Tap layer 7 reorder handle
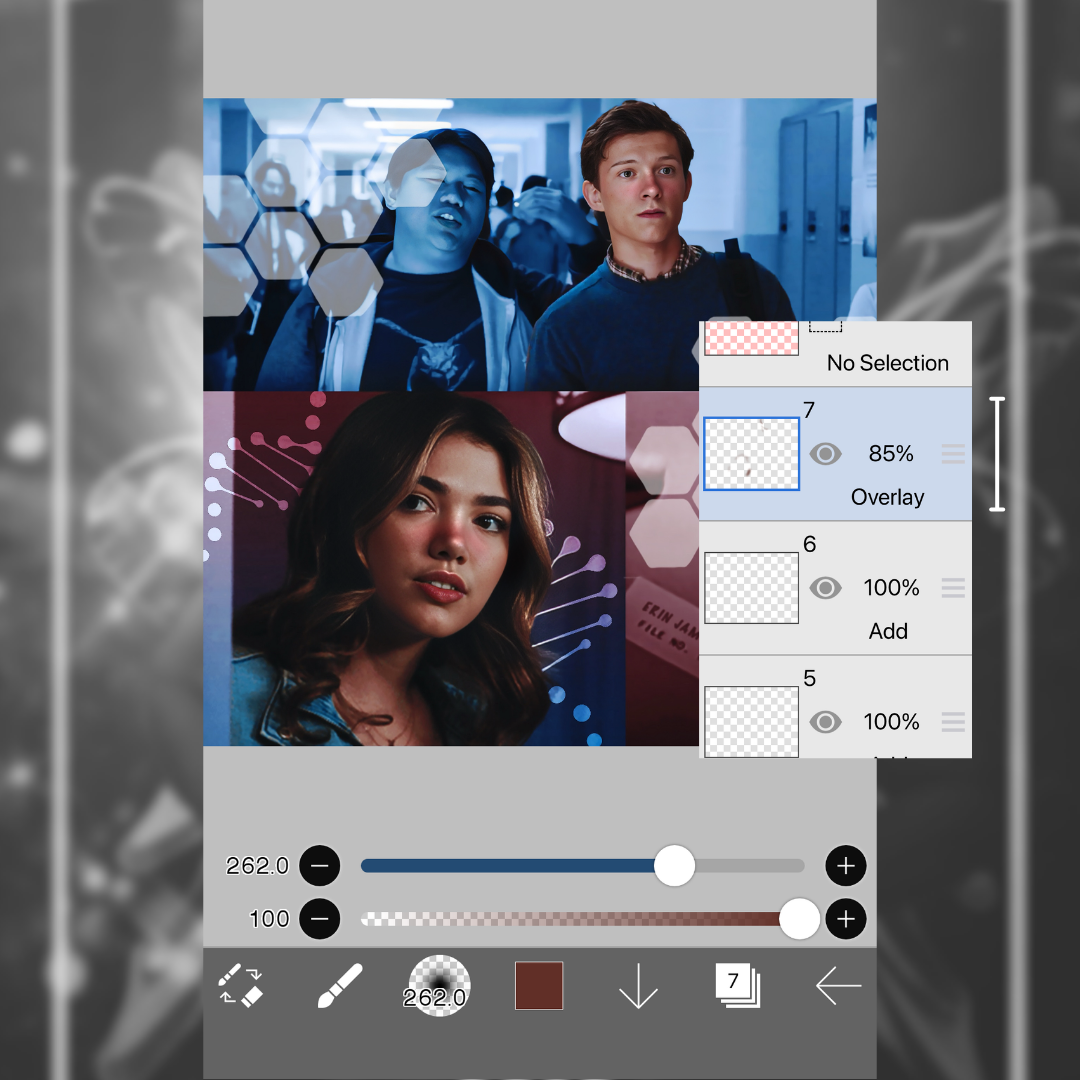This screenshot has width=1080, height=1080. pos(953,454)
